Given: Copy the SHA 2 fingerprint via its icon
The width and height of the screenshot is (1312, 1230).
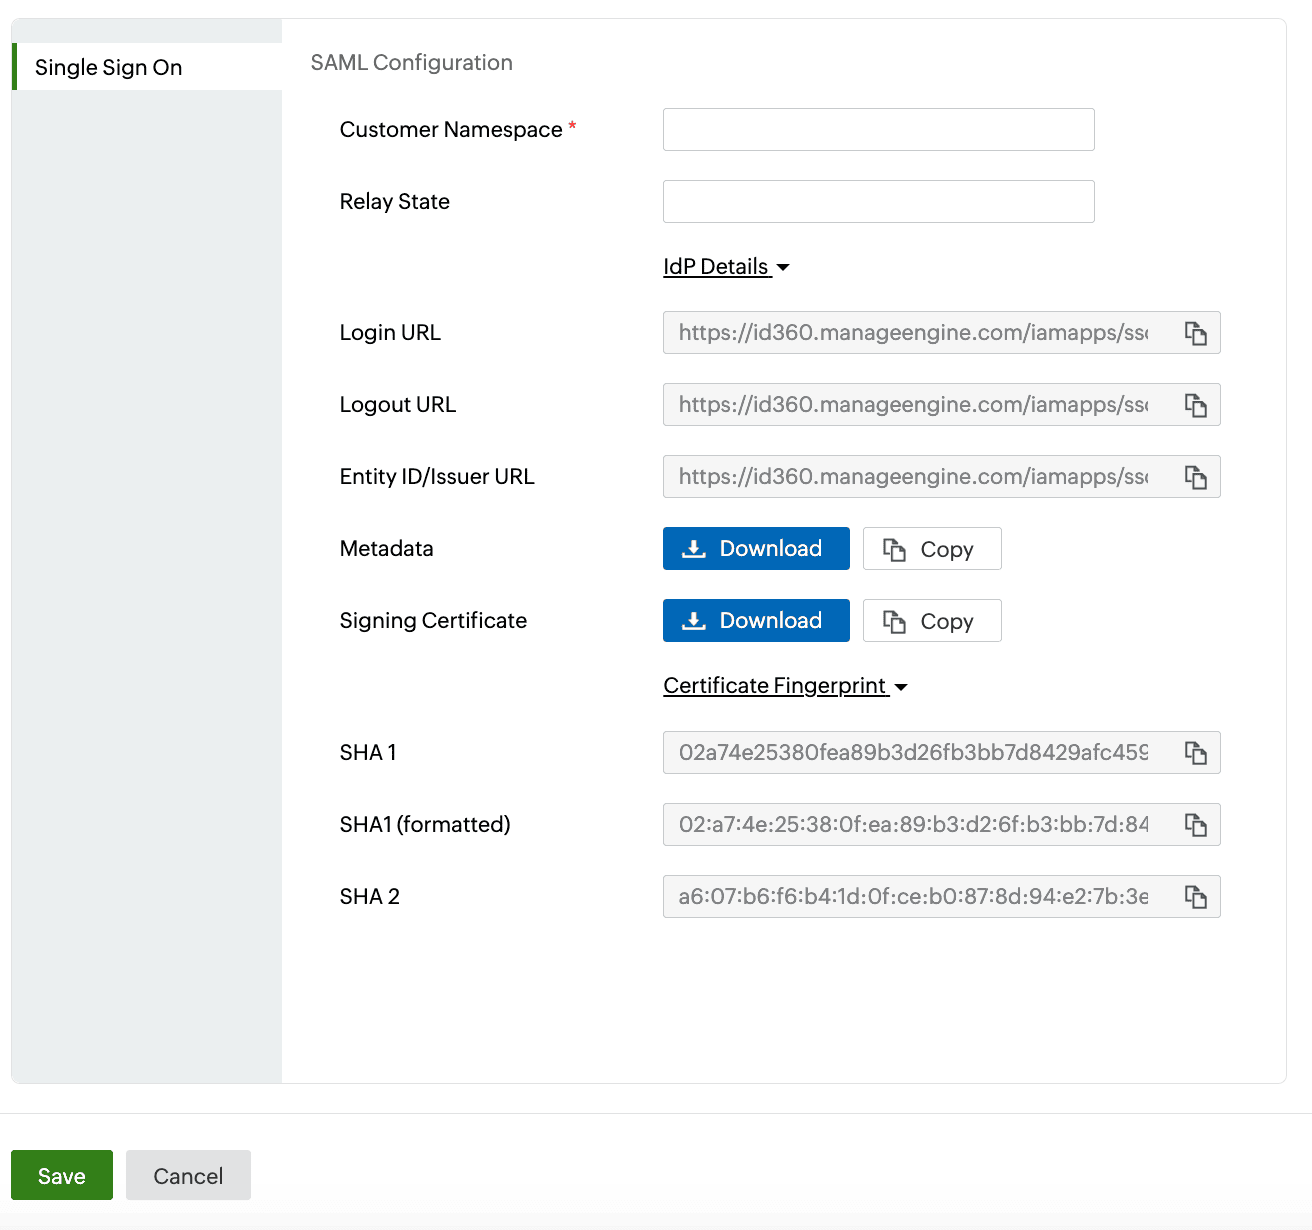Looking at the screenshot, I should coord(1195,897).
